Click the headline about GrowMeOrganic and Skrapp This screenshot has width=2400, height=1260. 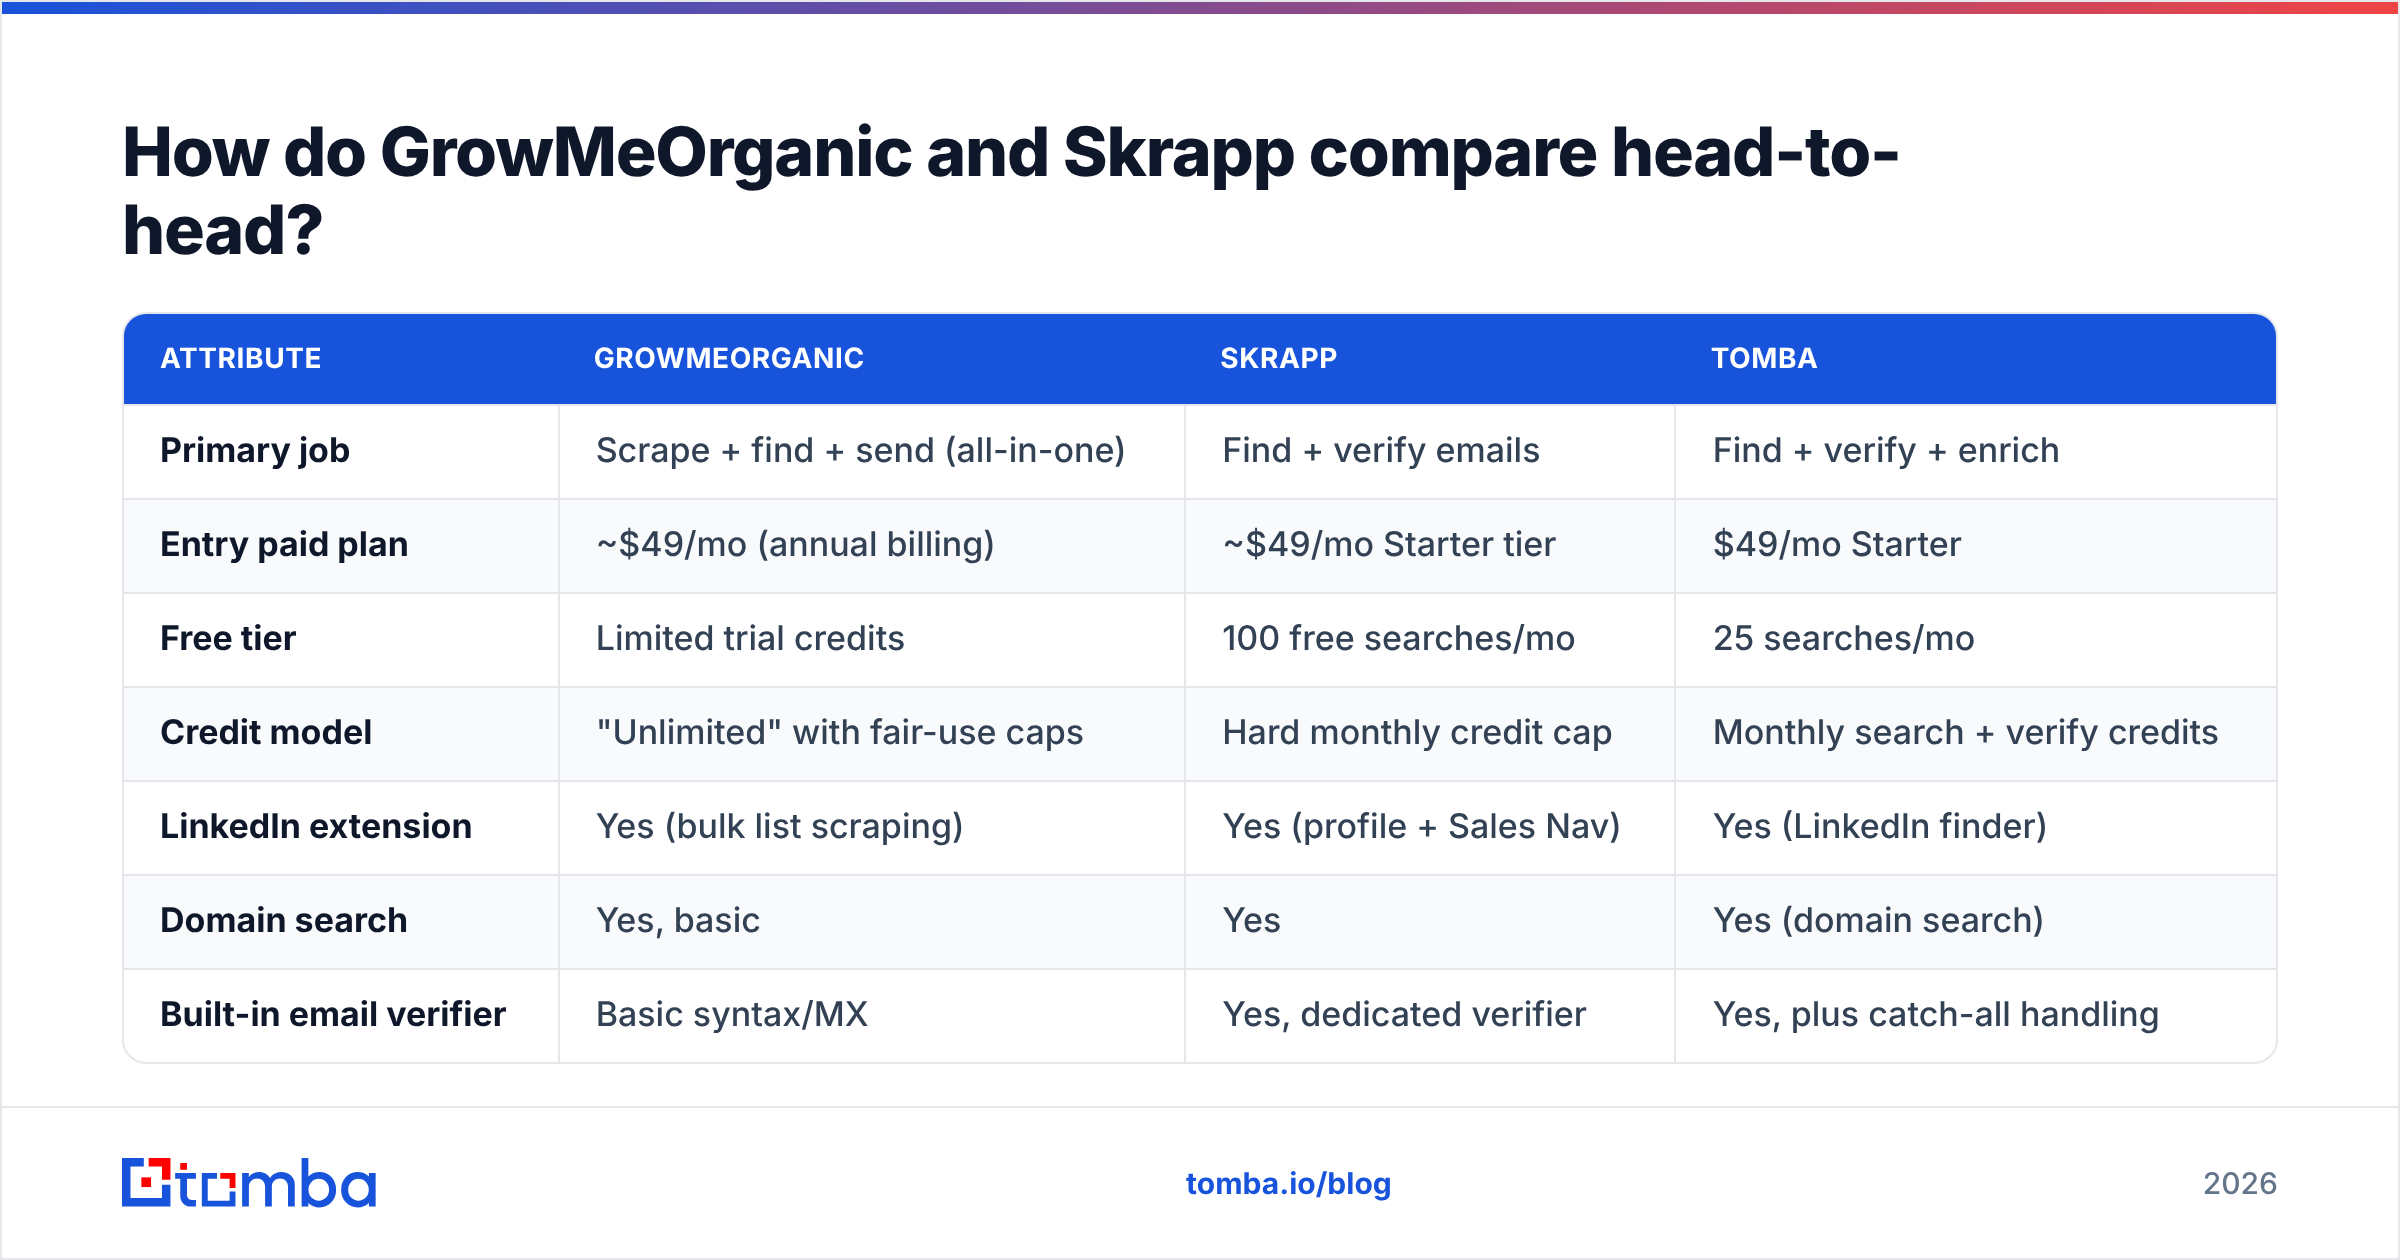(1010, 191)
